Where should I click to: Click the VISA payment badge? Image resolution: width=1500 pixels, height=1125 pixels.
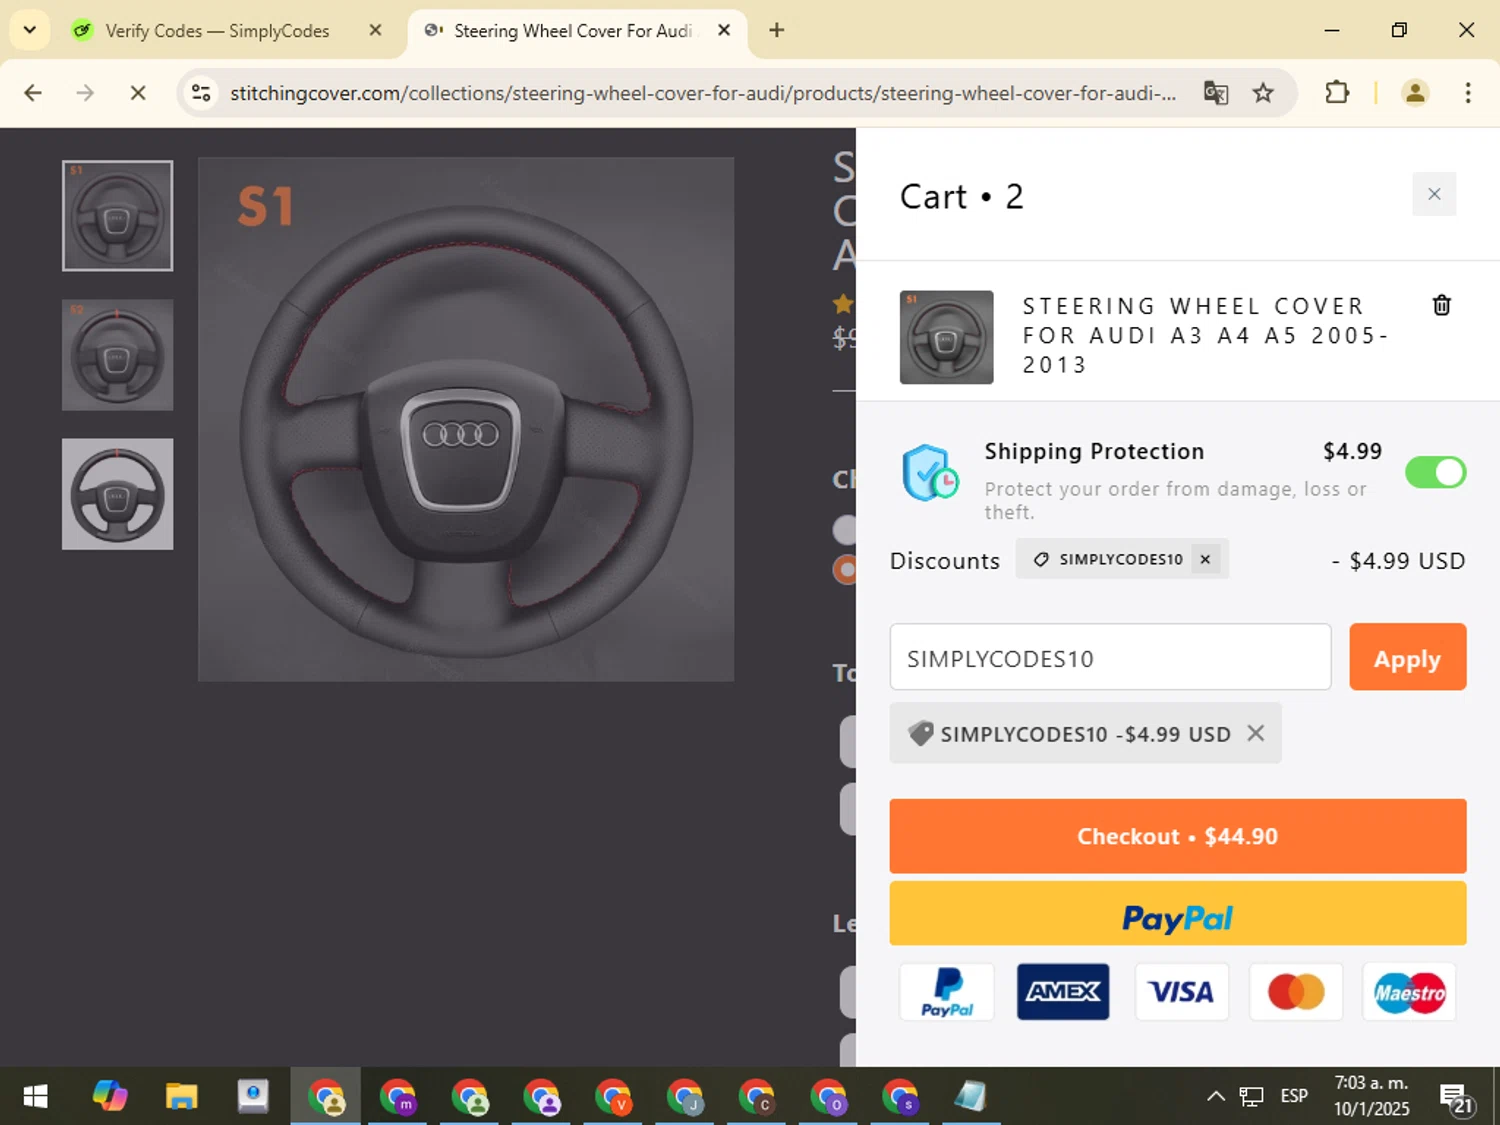pyautogui.click(x=1181, y=992)
